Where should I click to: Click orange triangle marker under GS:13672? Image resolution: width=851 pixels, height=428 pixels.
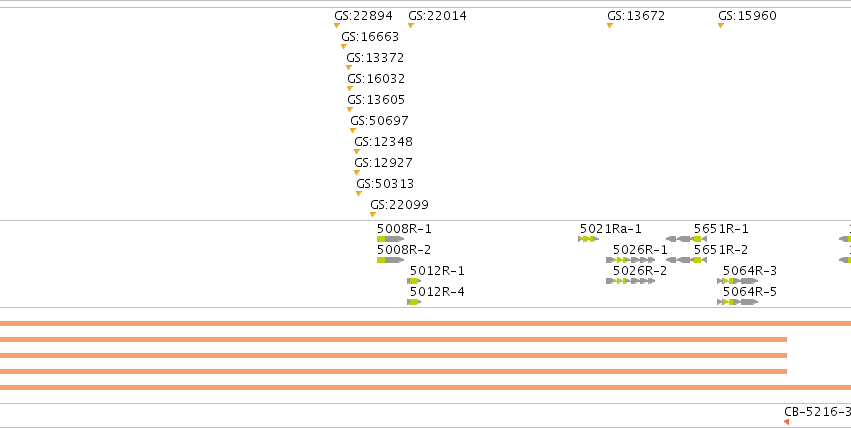pos(610,25)
